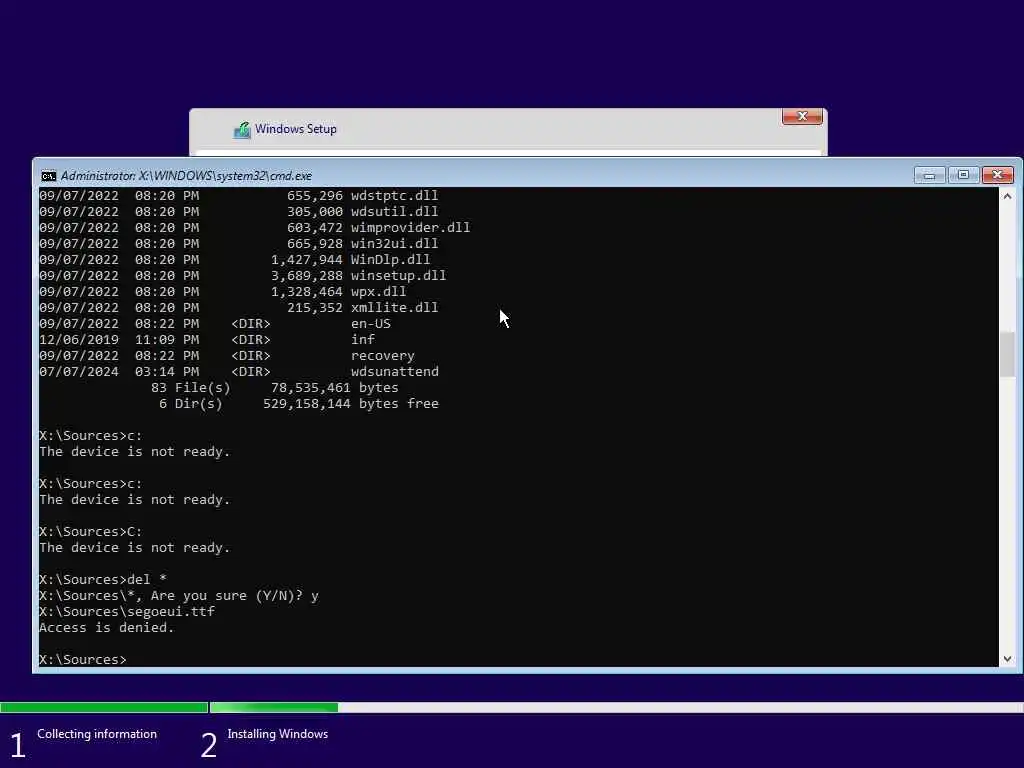
Task: Click the 'del *' command line
Action: point(103,579)
